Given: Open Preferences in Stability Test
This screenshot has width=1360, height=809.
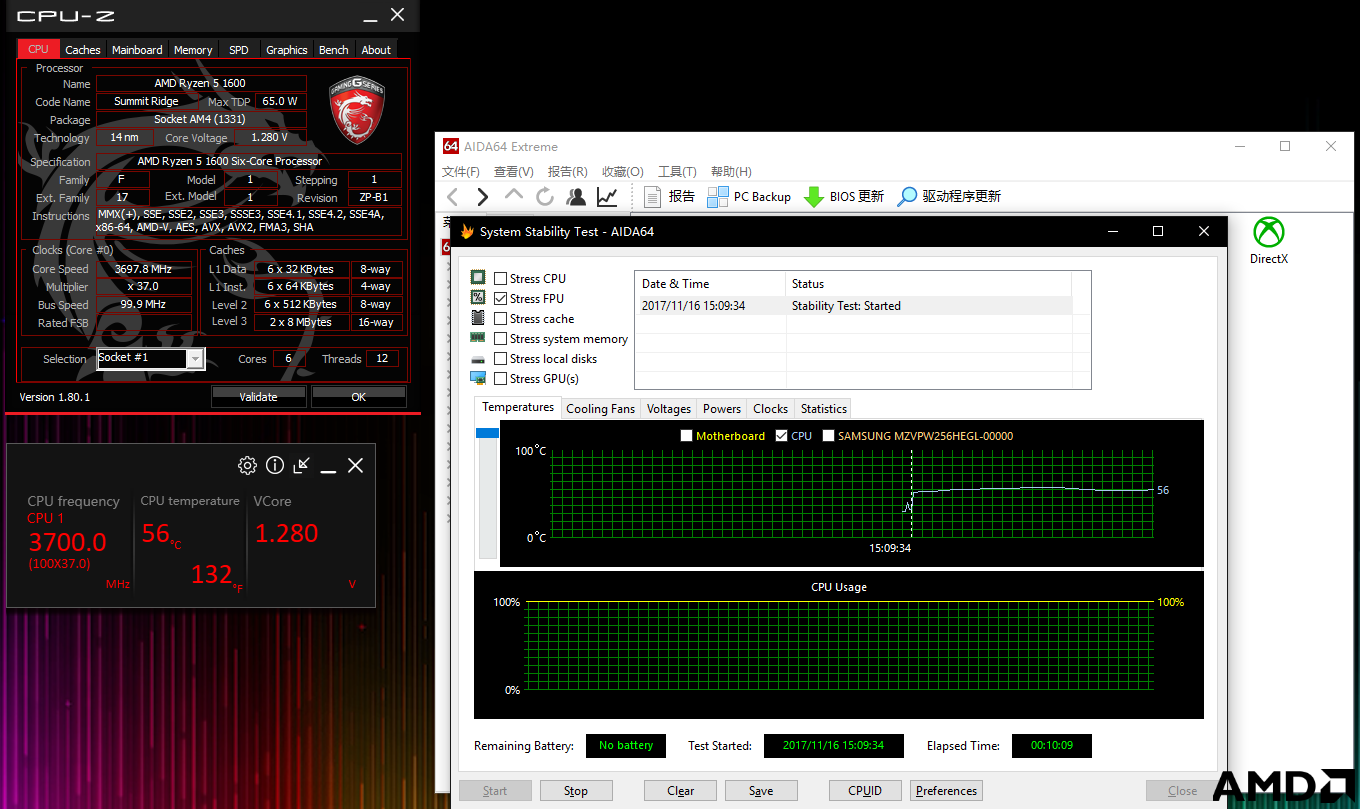Looking at the screenshot, I should pyautogui.click(x=946, y=790).
